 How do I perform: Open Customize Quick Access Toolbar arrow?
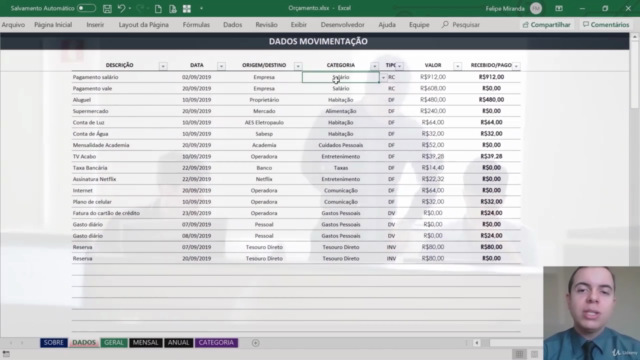[x=201, y=9]
